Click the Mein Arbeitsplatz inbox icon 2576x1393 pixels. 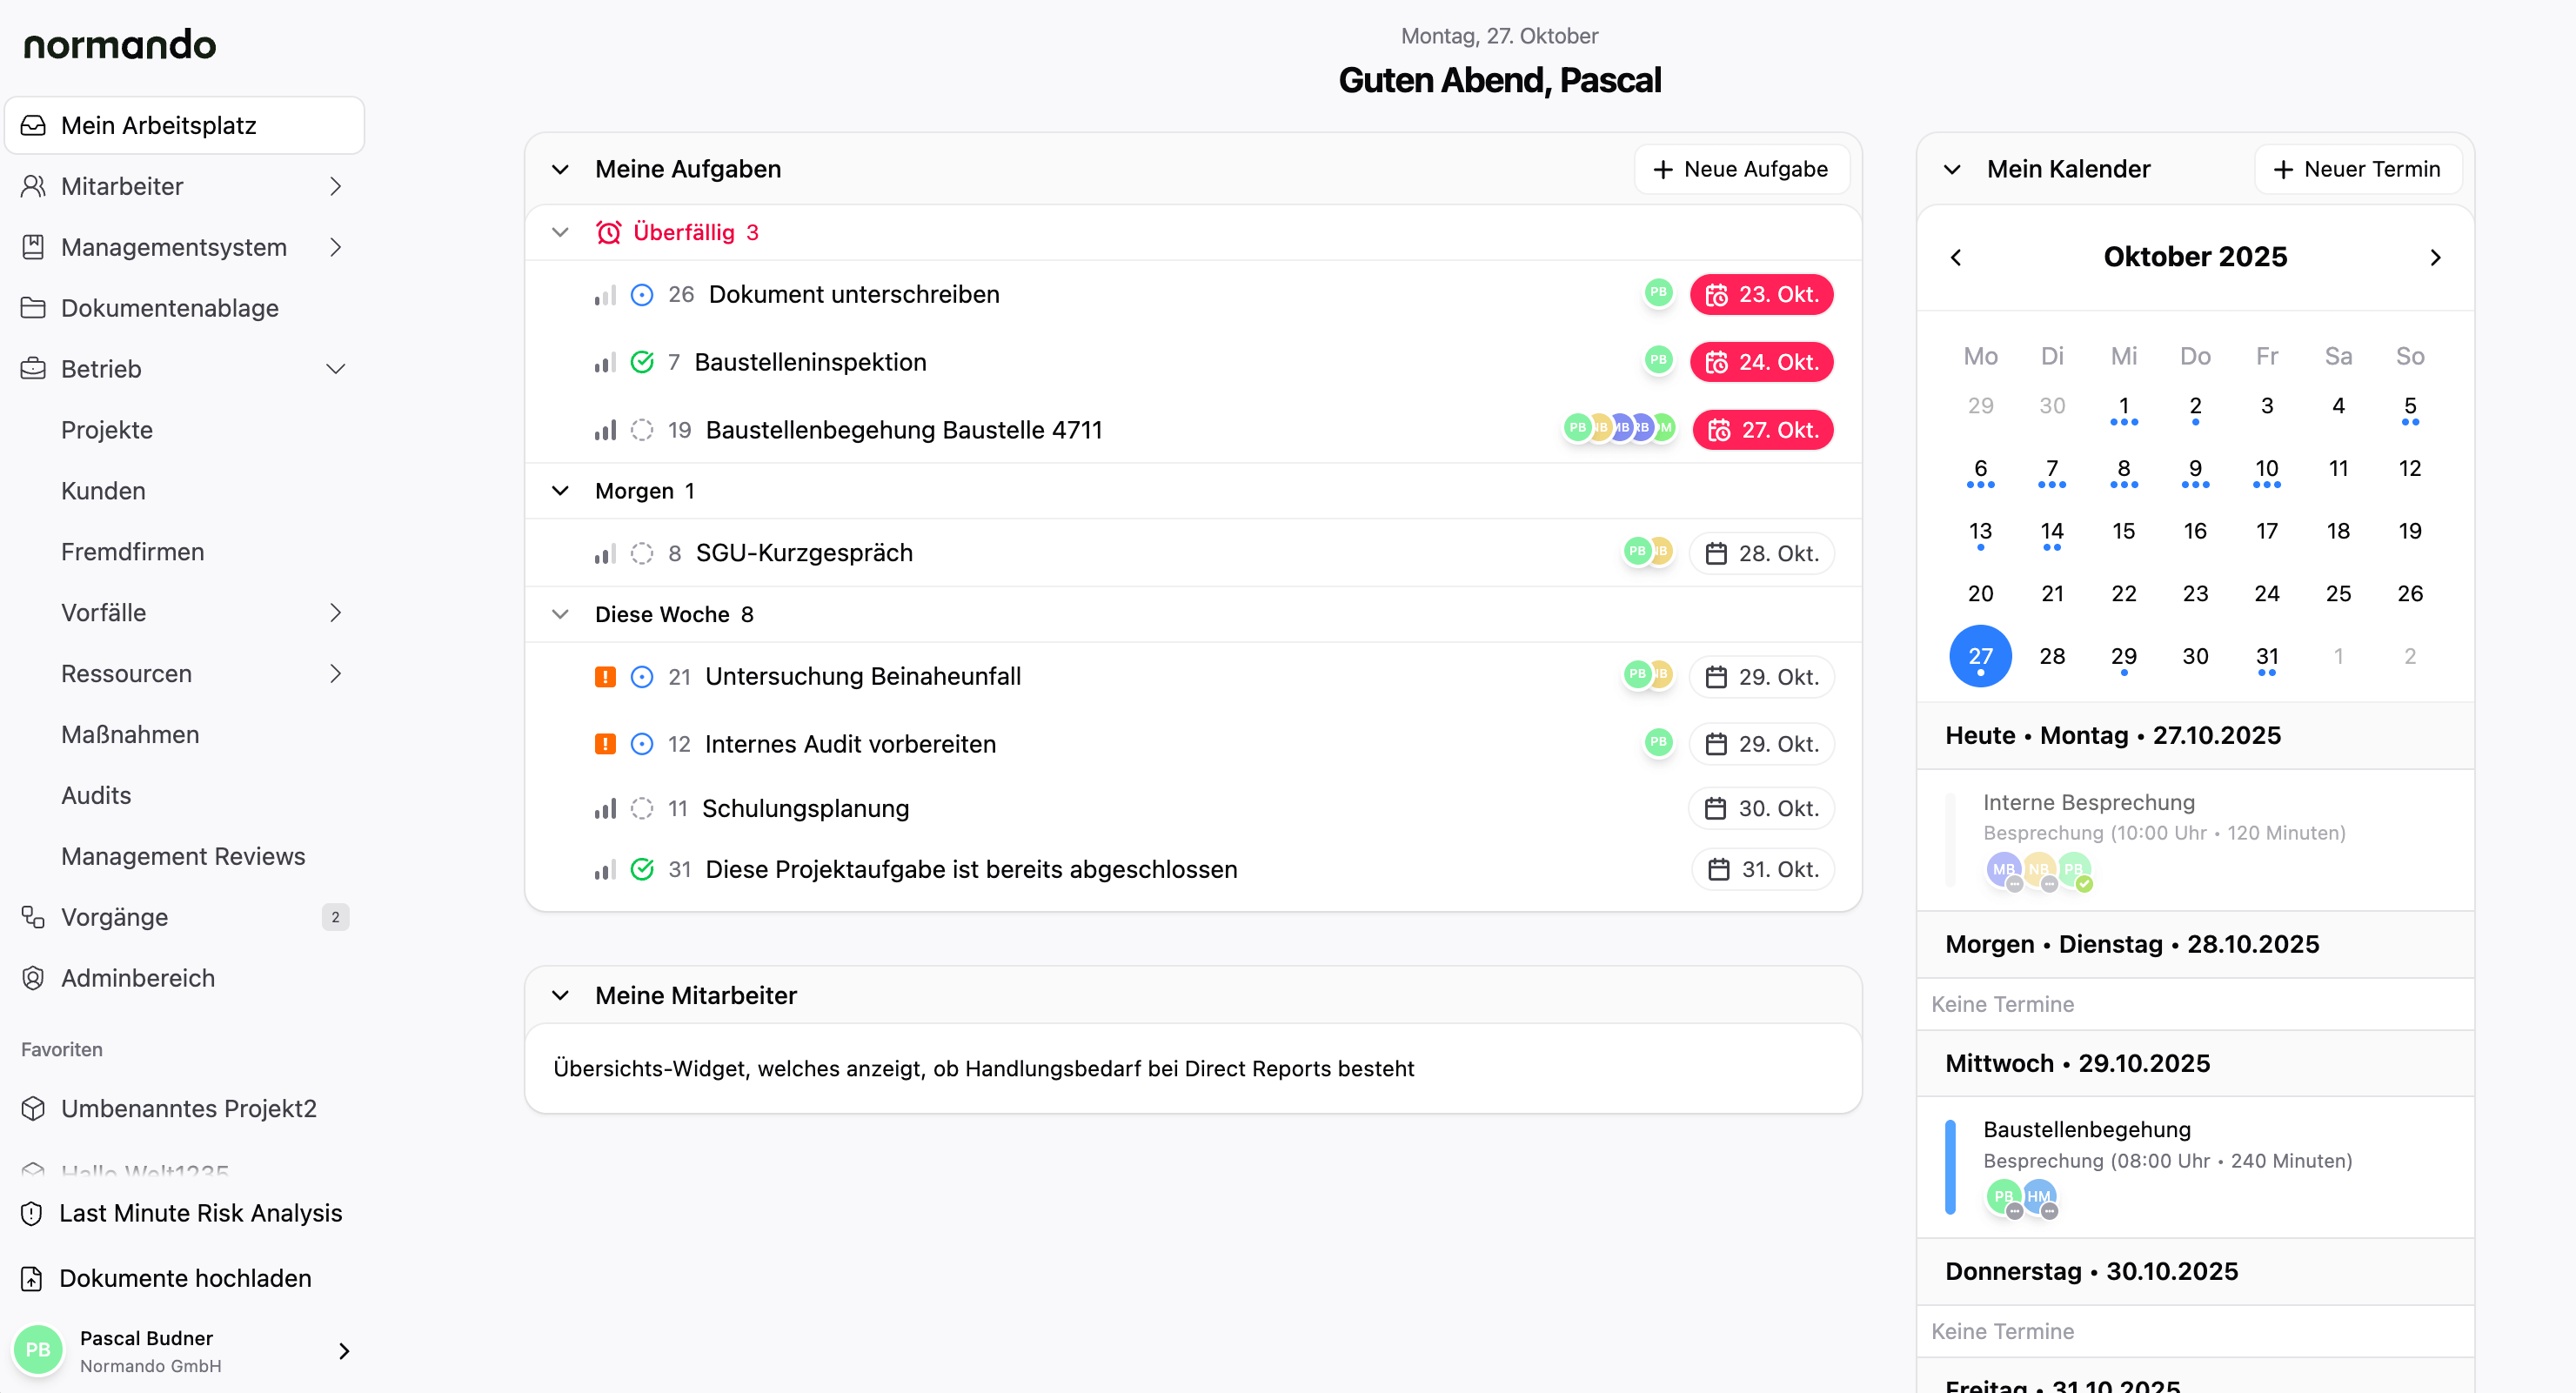33,125
